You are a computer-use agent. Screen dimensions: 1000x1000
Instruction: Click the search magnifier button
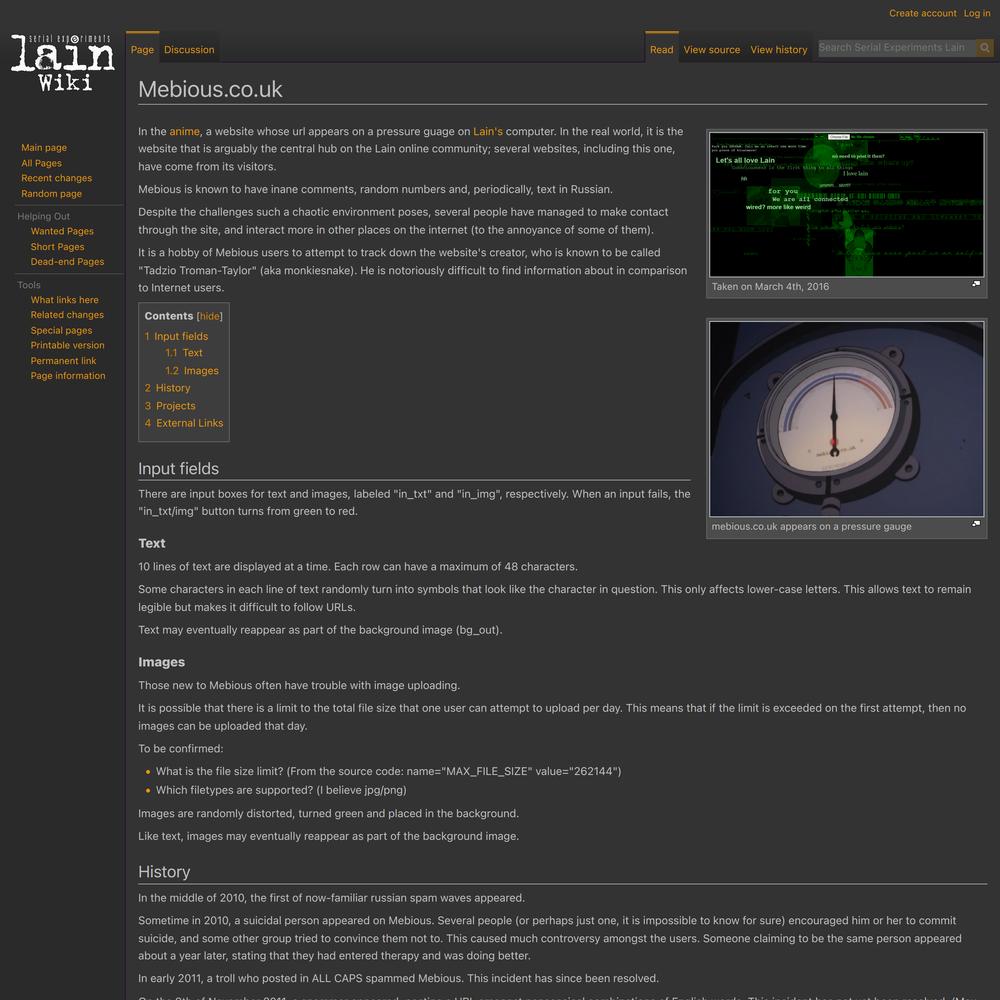[985, 48]
